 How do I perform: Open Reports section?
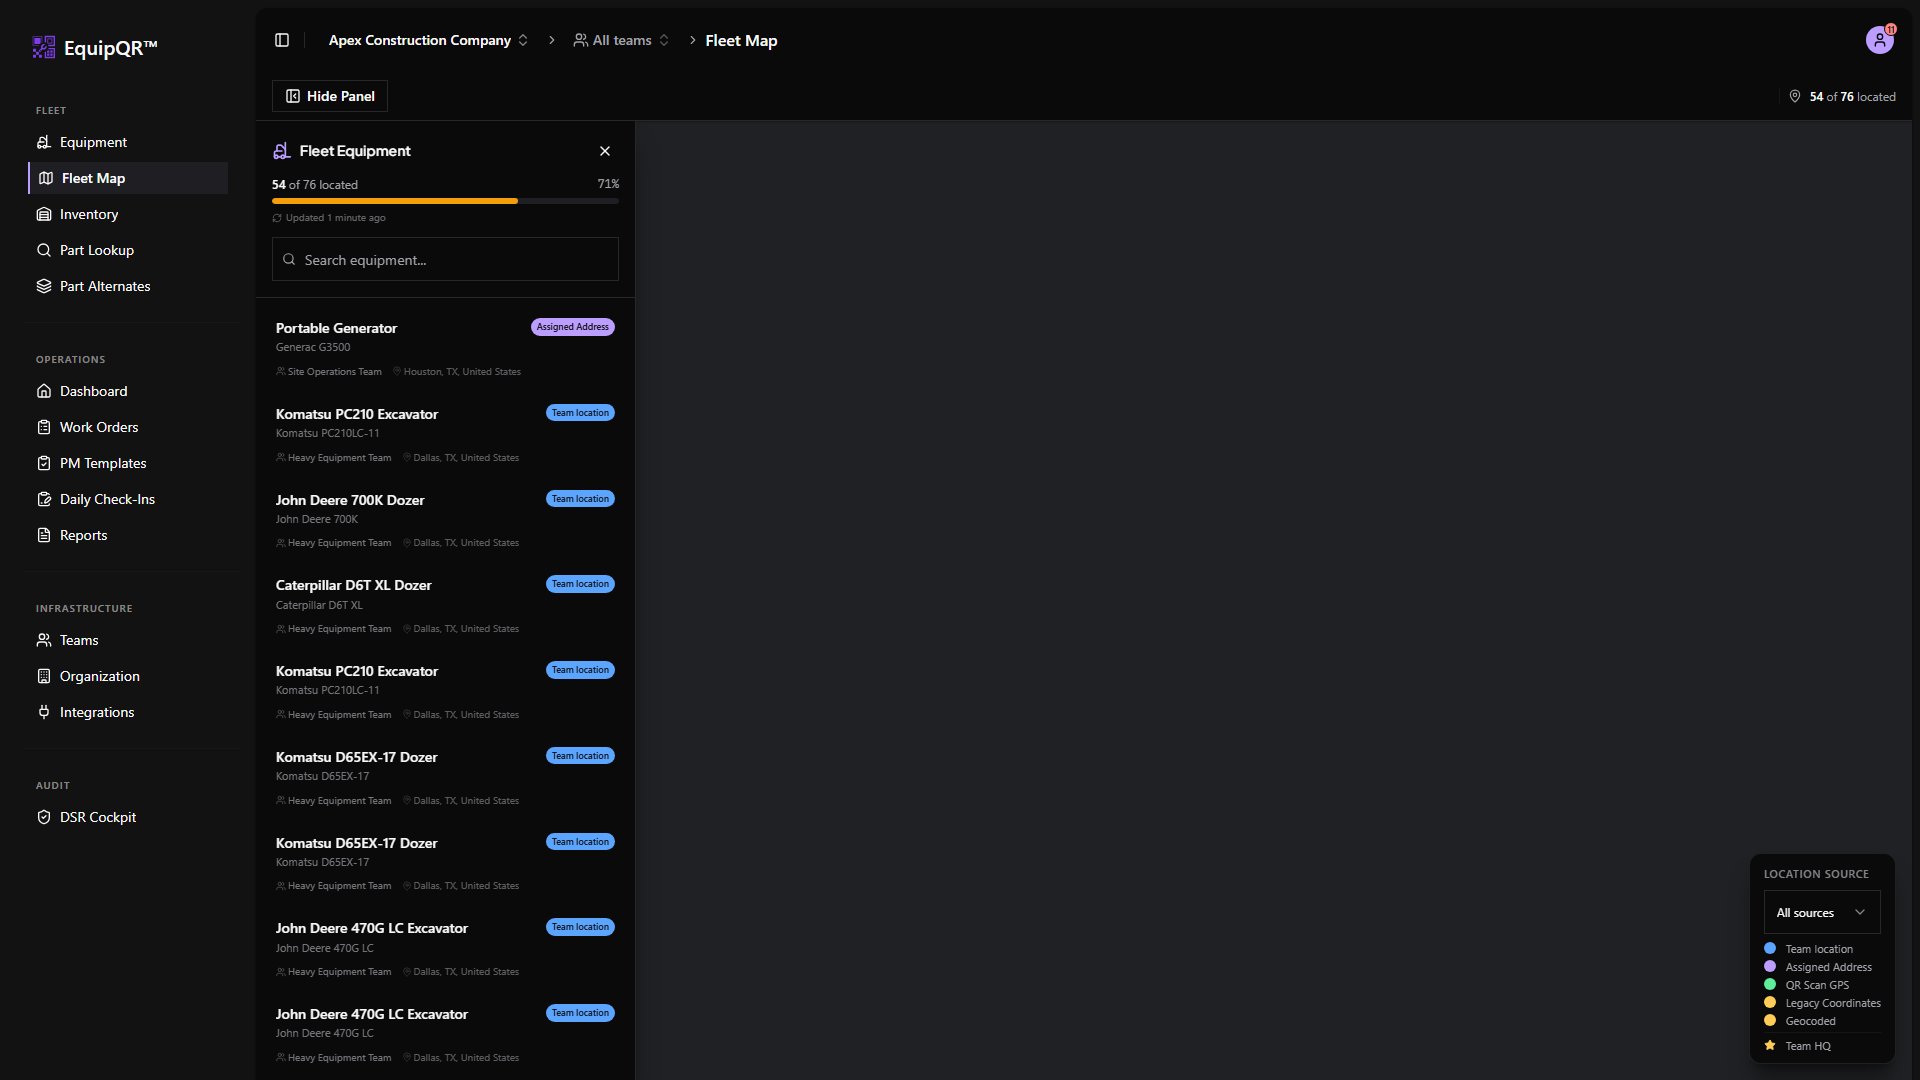128,535
